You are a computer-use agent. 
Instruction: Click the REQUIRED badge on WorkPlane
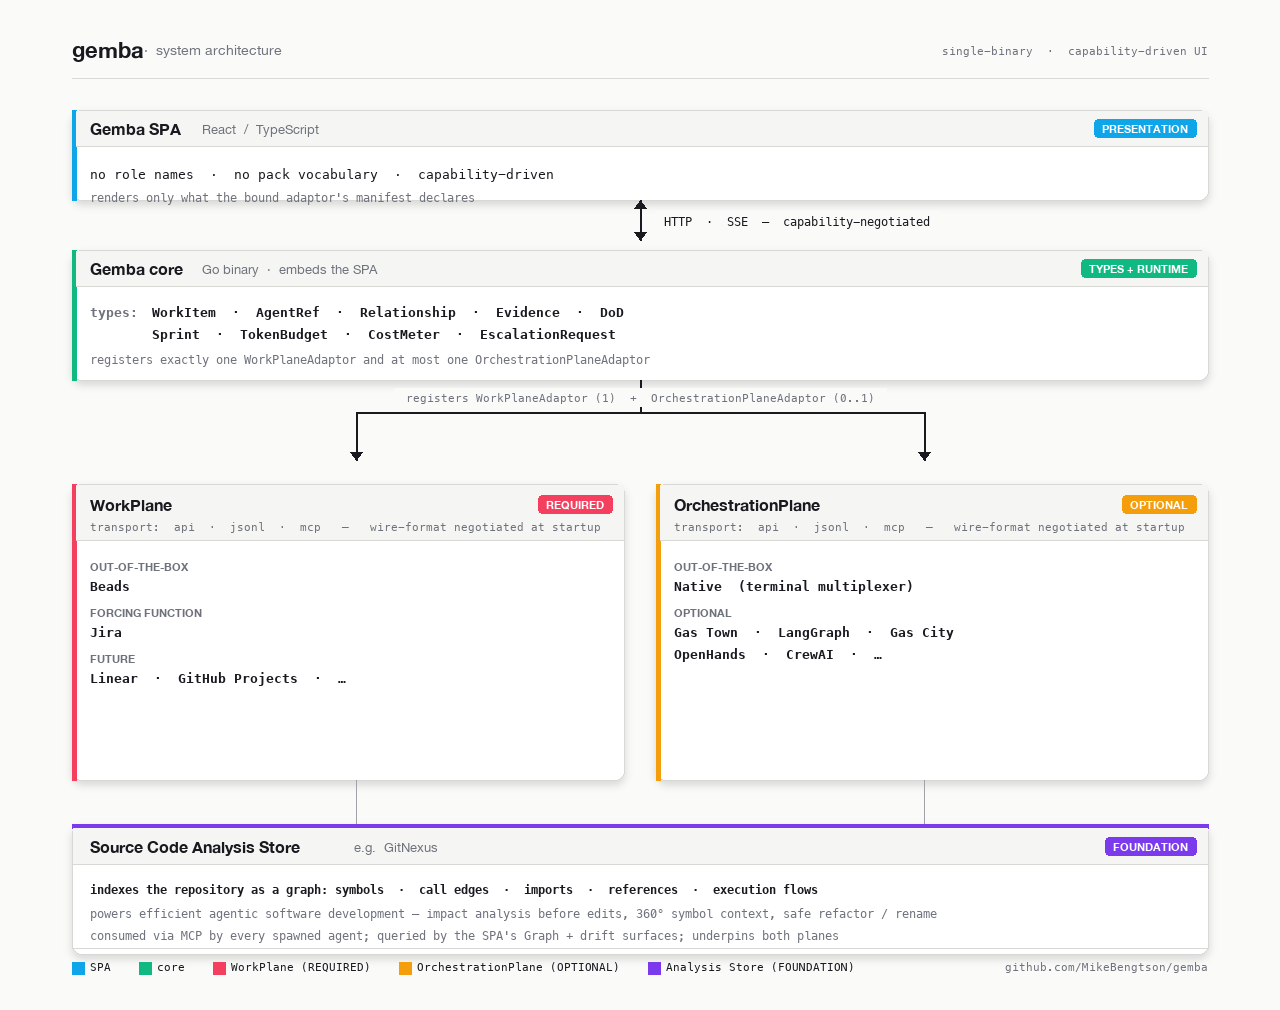[575, 505]
